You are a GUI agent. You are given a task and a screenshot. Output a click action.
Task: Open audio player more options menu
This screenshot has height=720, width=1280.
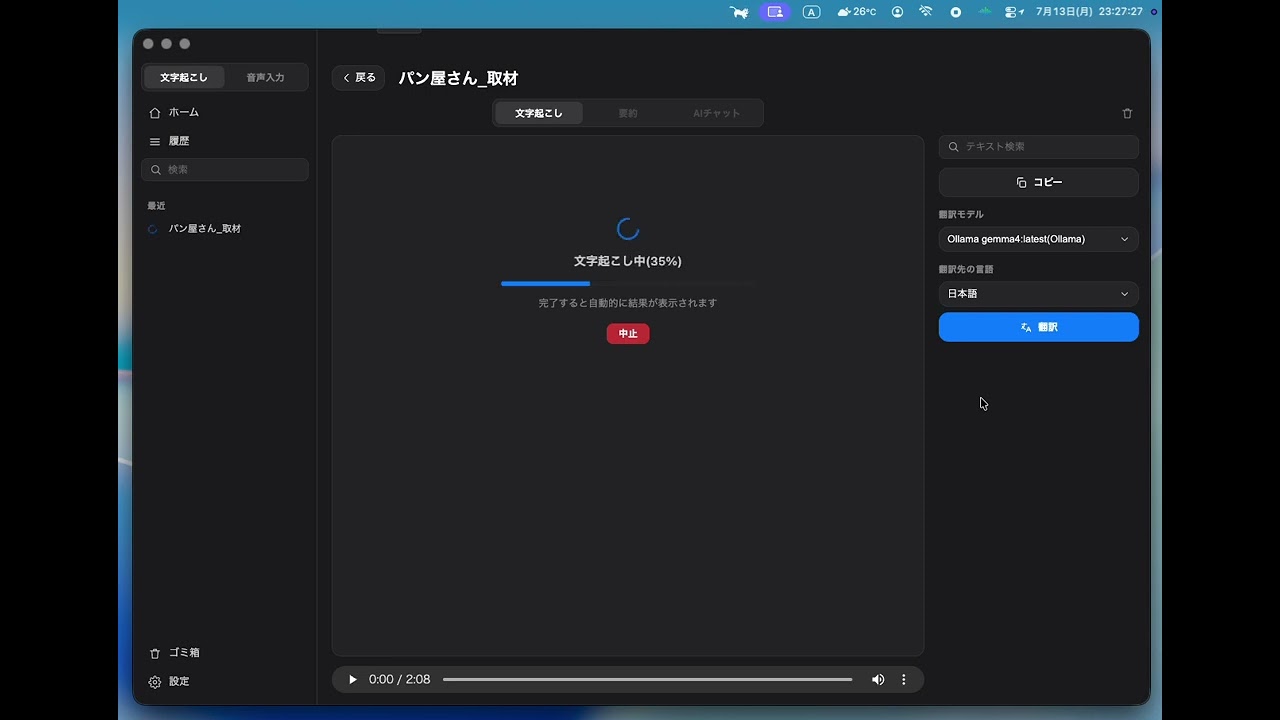pos(904,680)
